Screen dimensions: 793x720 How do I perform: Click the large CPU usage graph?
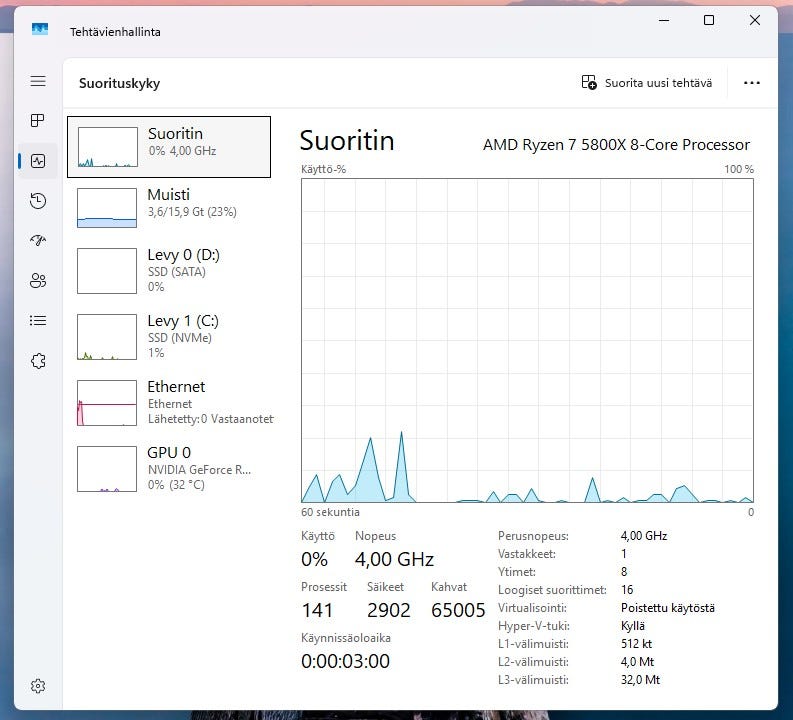(527, 340)
